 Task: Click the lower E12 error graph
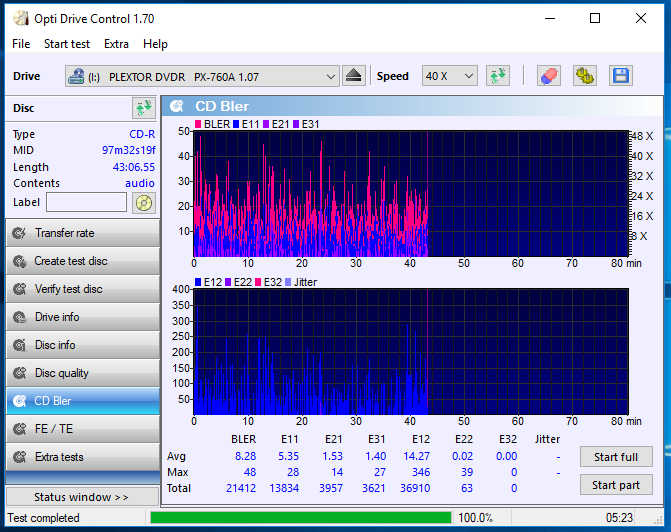click(411, 352)
